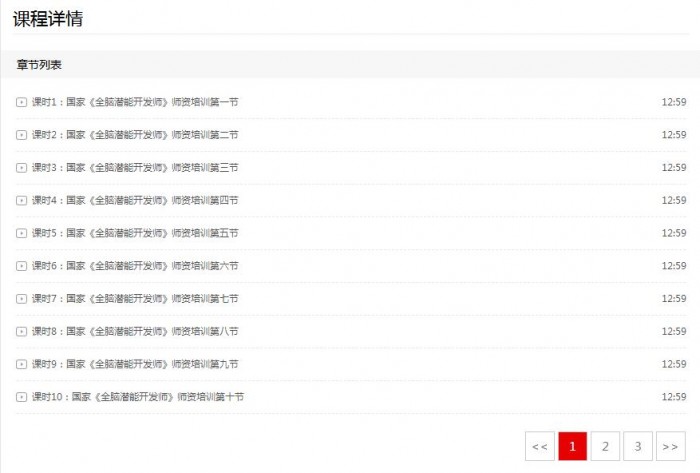Click the 12:59 duration of 课时3
Image resolution: width=700 pixels, height=473 pixels.
[x=674, y=168]
